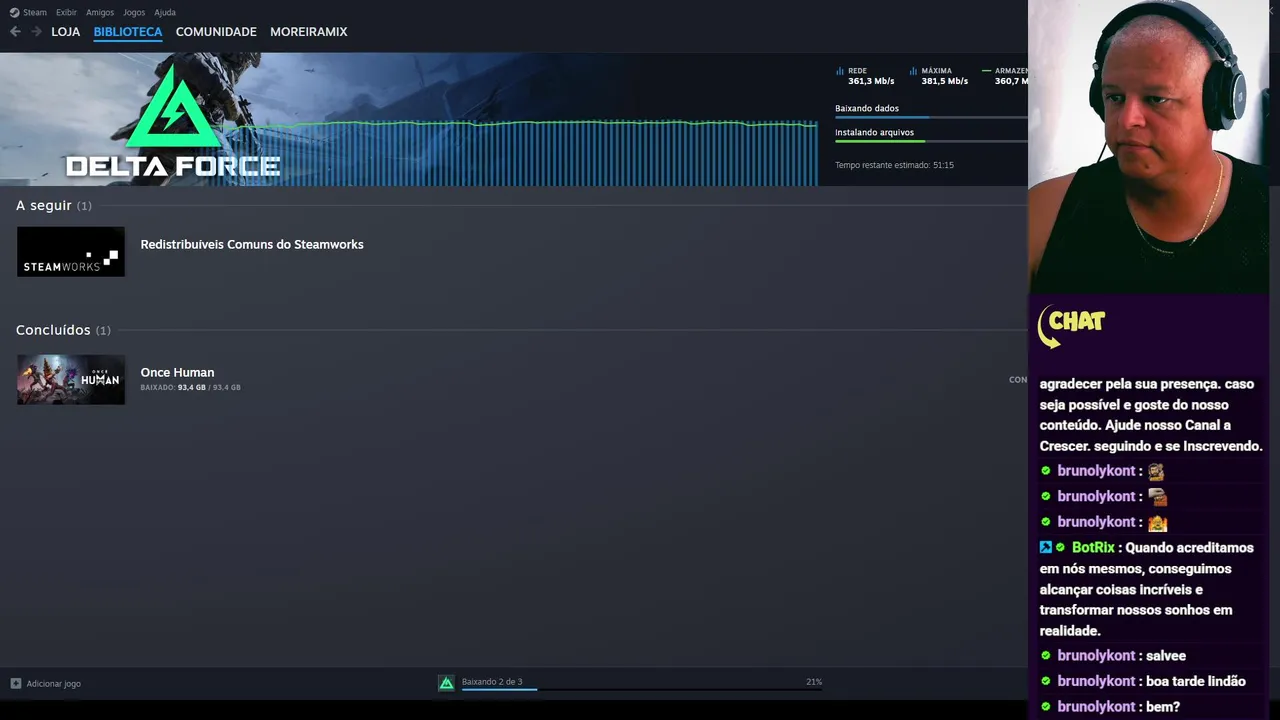
Task: Open the COMUNIDADE tab
Action: click(216, 32)
